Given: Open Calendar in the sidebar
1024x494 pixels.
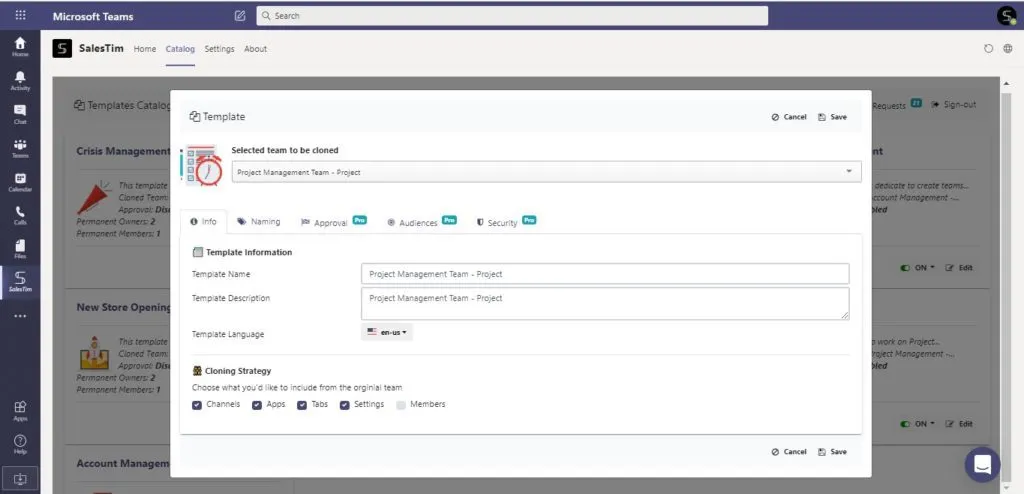Looking at the screenshot, I should (x=20, y=182).
